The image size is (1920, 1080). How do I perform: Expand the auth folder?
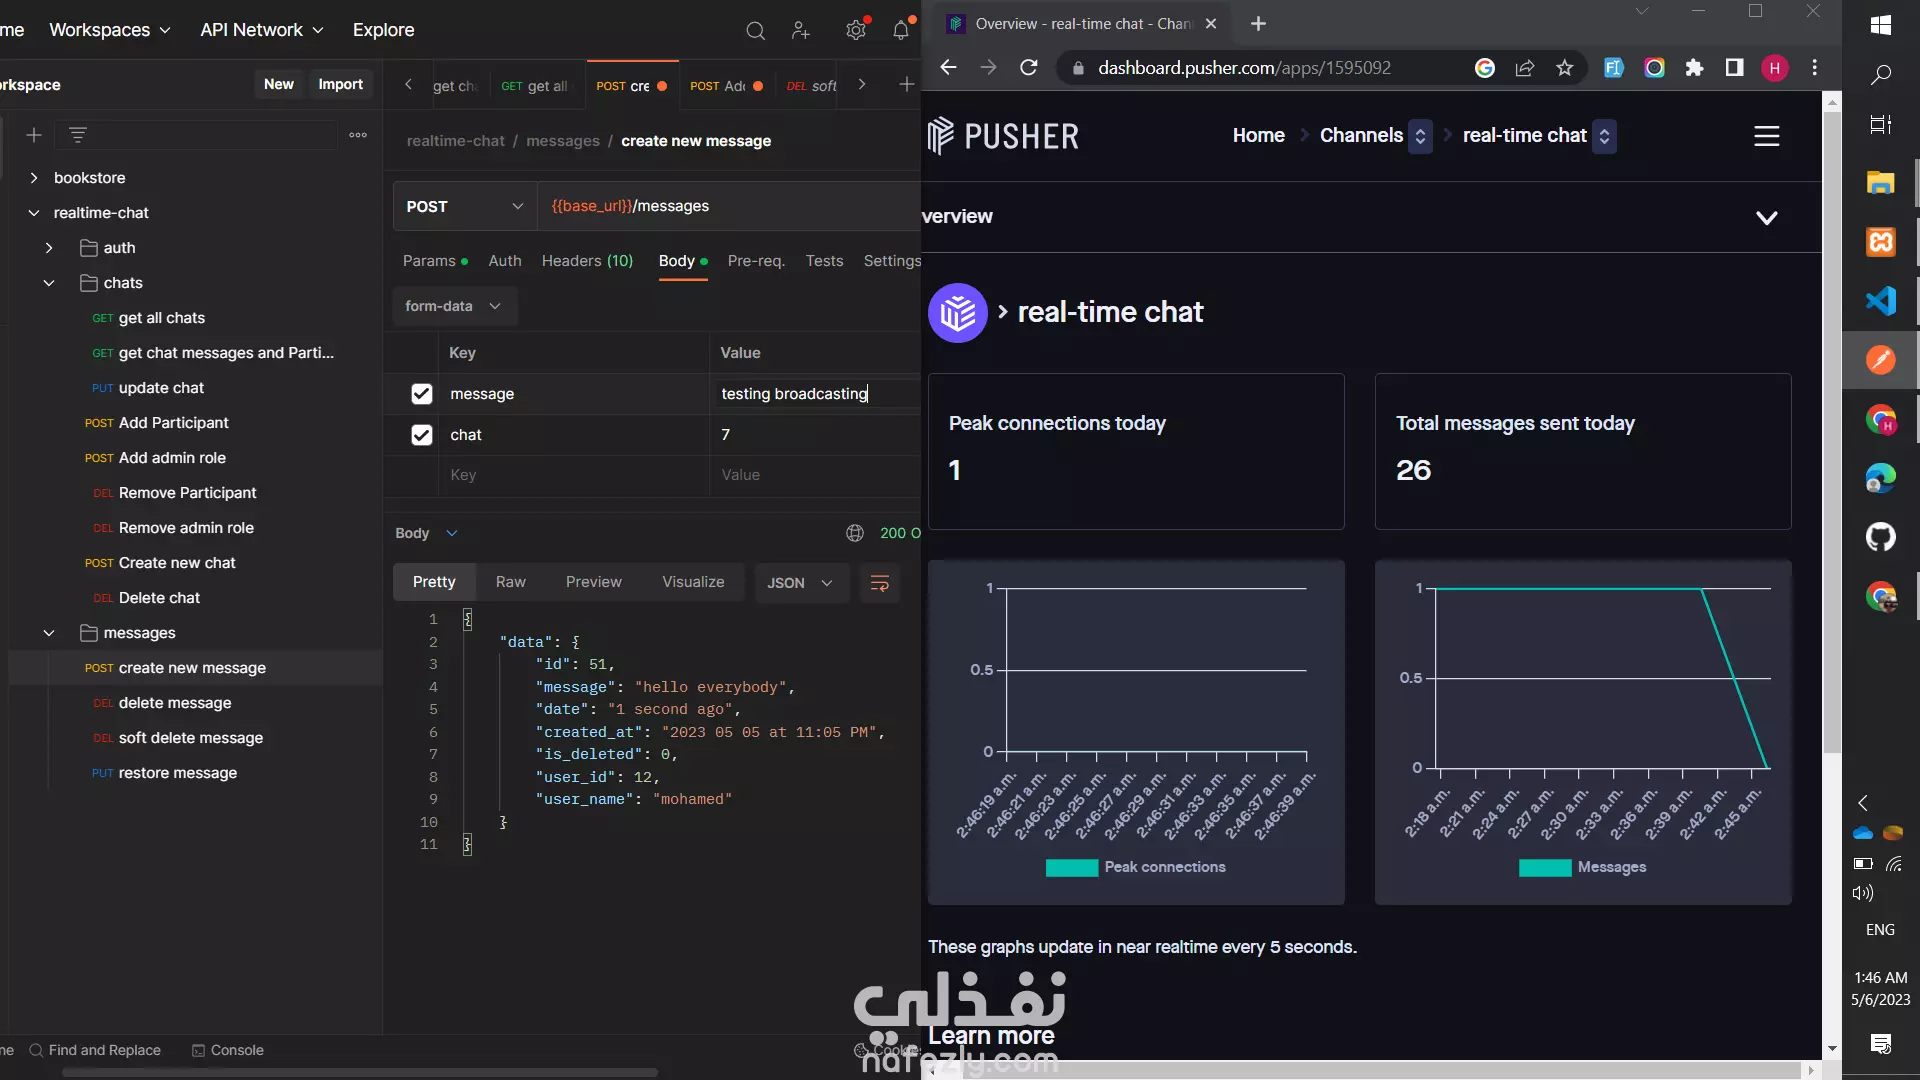coord(49,248)
